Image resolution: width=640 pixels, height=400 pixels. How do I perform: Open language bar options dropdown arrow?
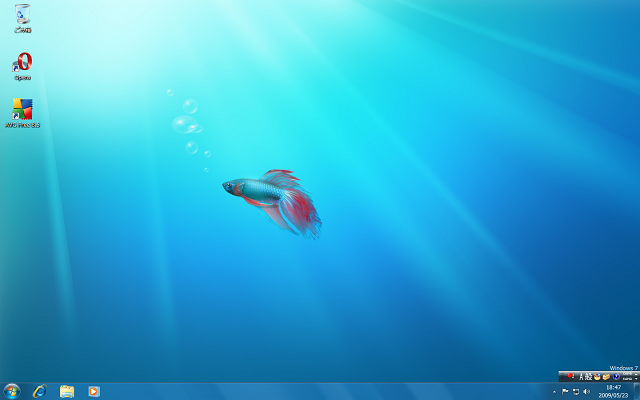pyautogui.click(x=636, y=379)
